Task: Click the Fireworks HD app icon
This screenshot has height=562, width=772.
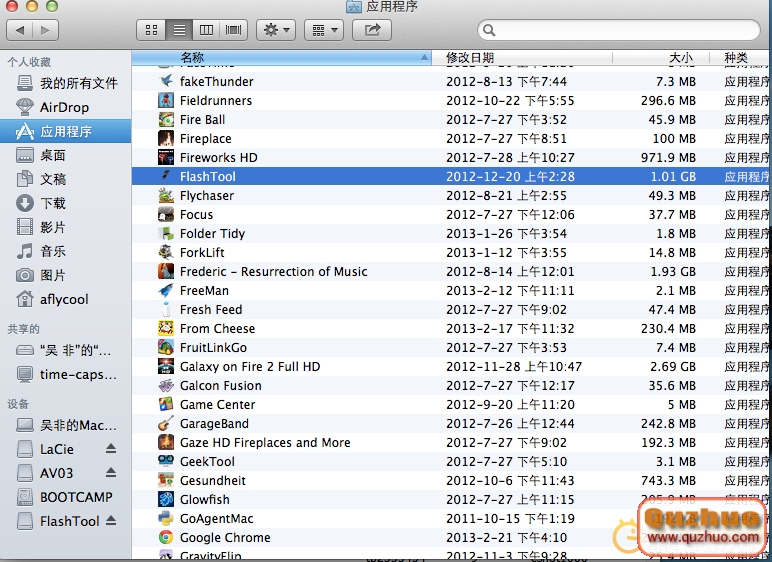Action: 166,157
